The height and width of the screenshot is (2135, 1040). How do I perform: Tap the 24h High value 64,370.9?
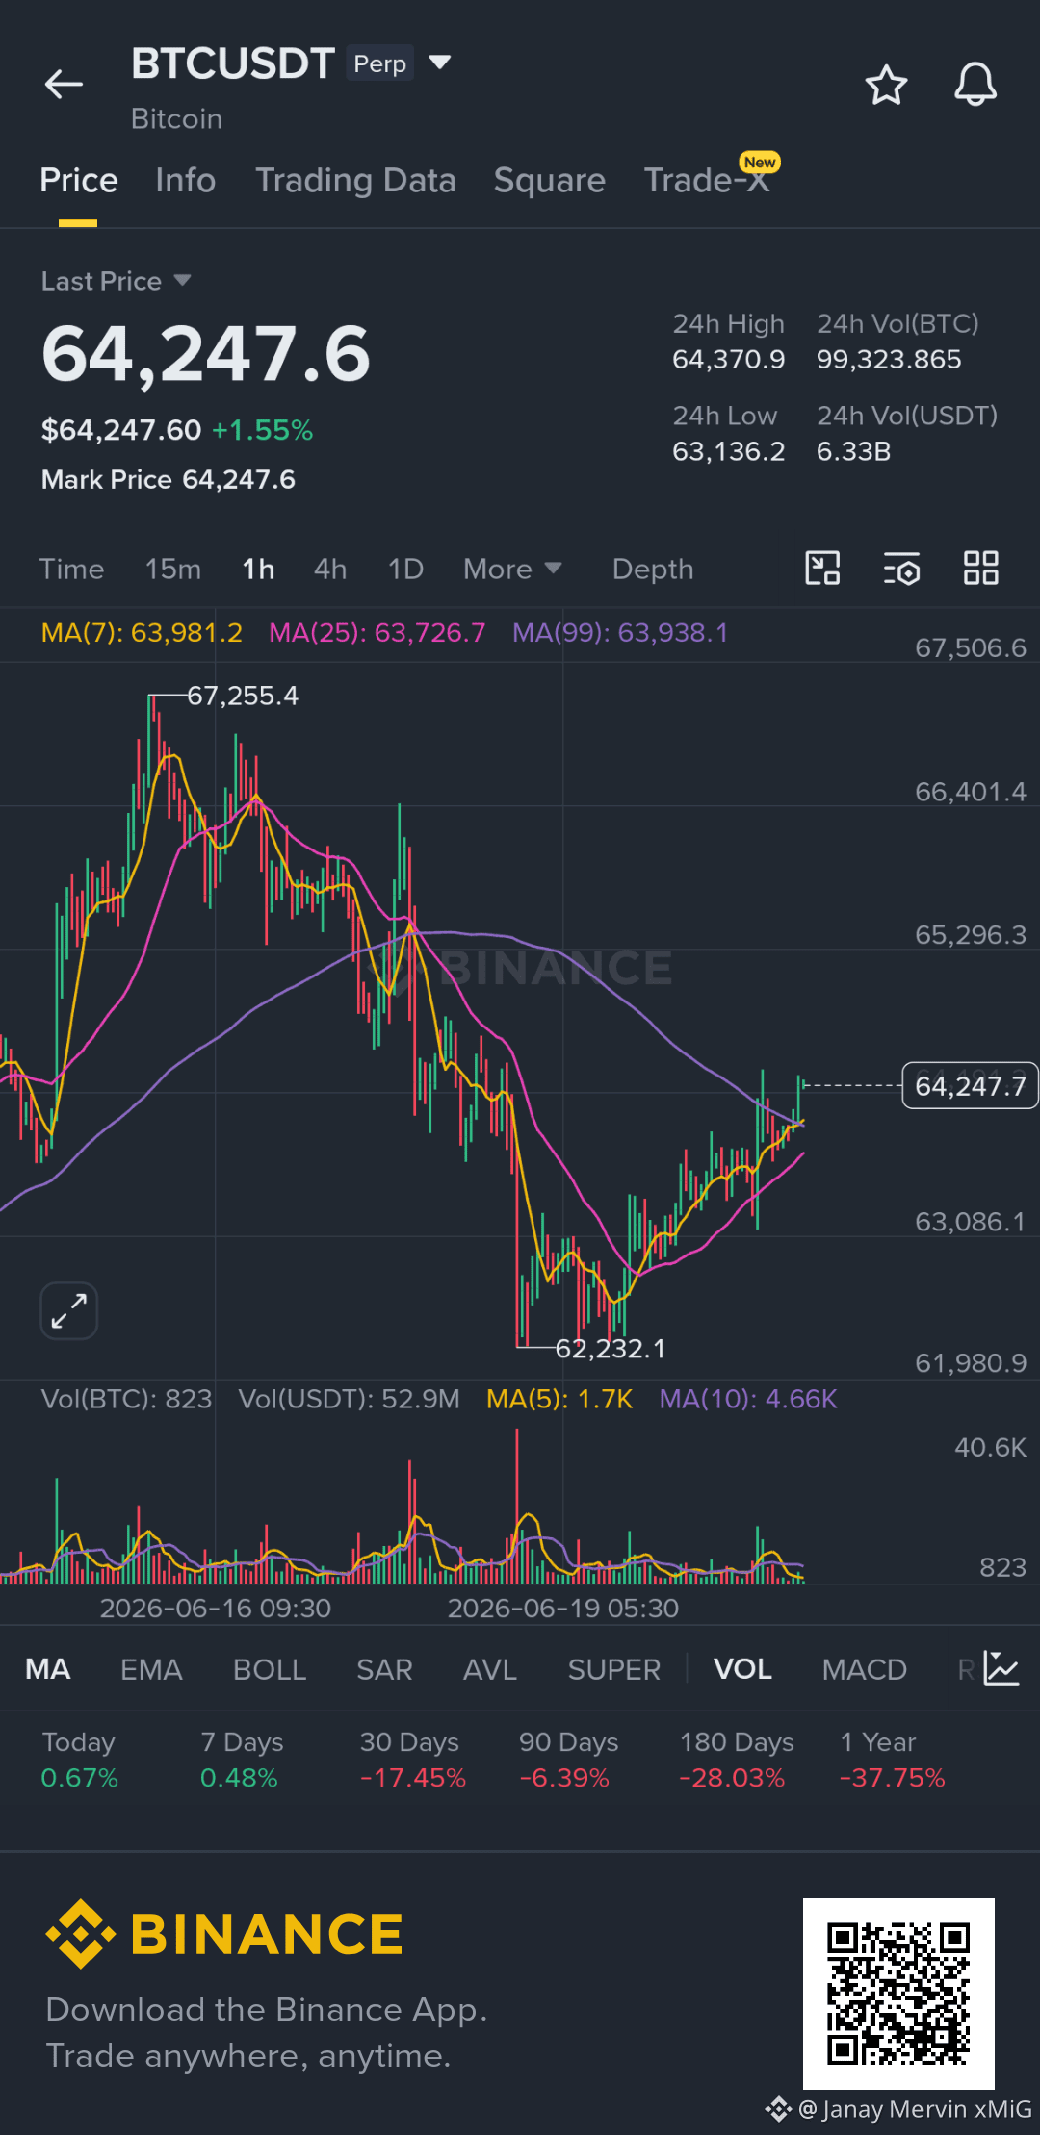coord(729,359)
